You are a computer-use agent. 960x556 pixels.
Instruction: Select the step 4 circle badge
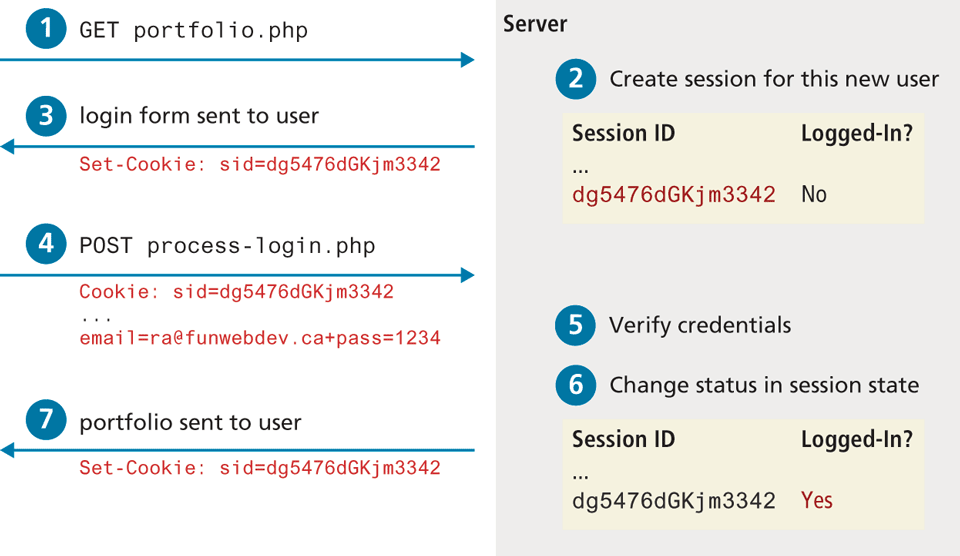[46, 245]
